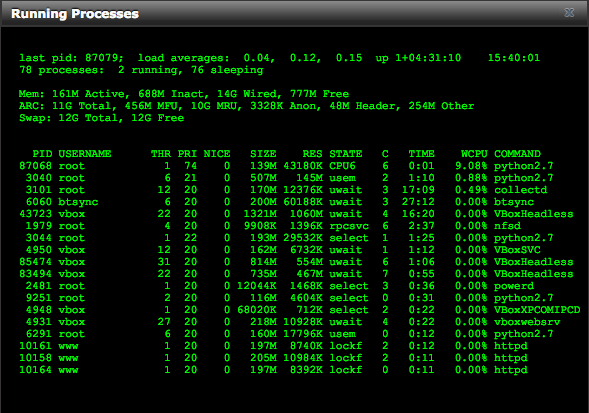The image size is (589, 413).
Task: Click the THR column header
Action: pos(161,154)
